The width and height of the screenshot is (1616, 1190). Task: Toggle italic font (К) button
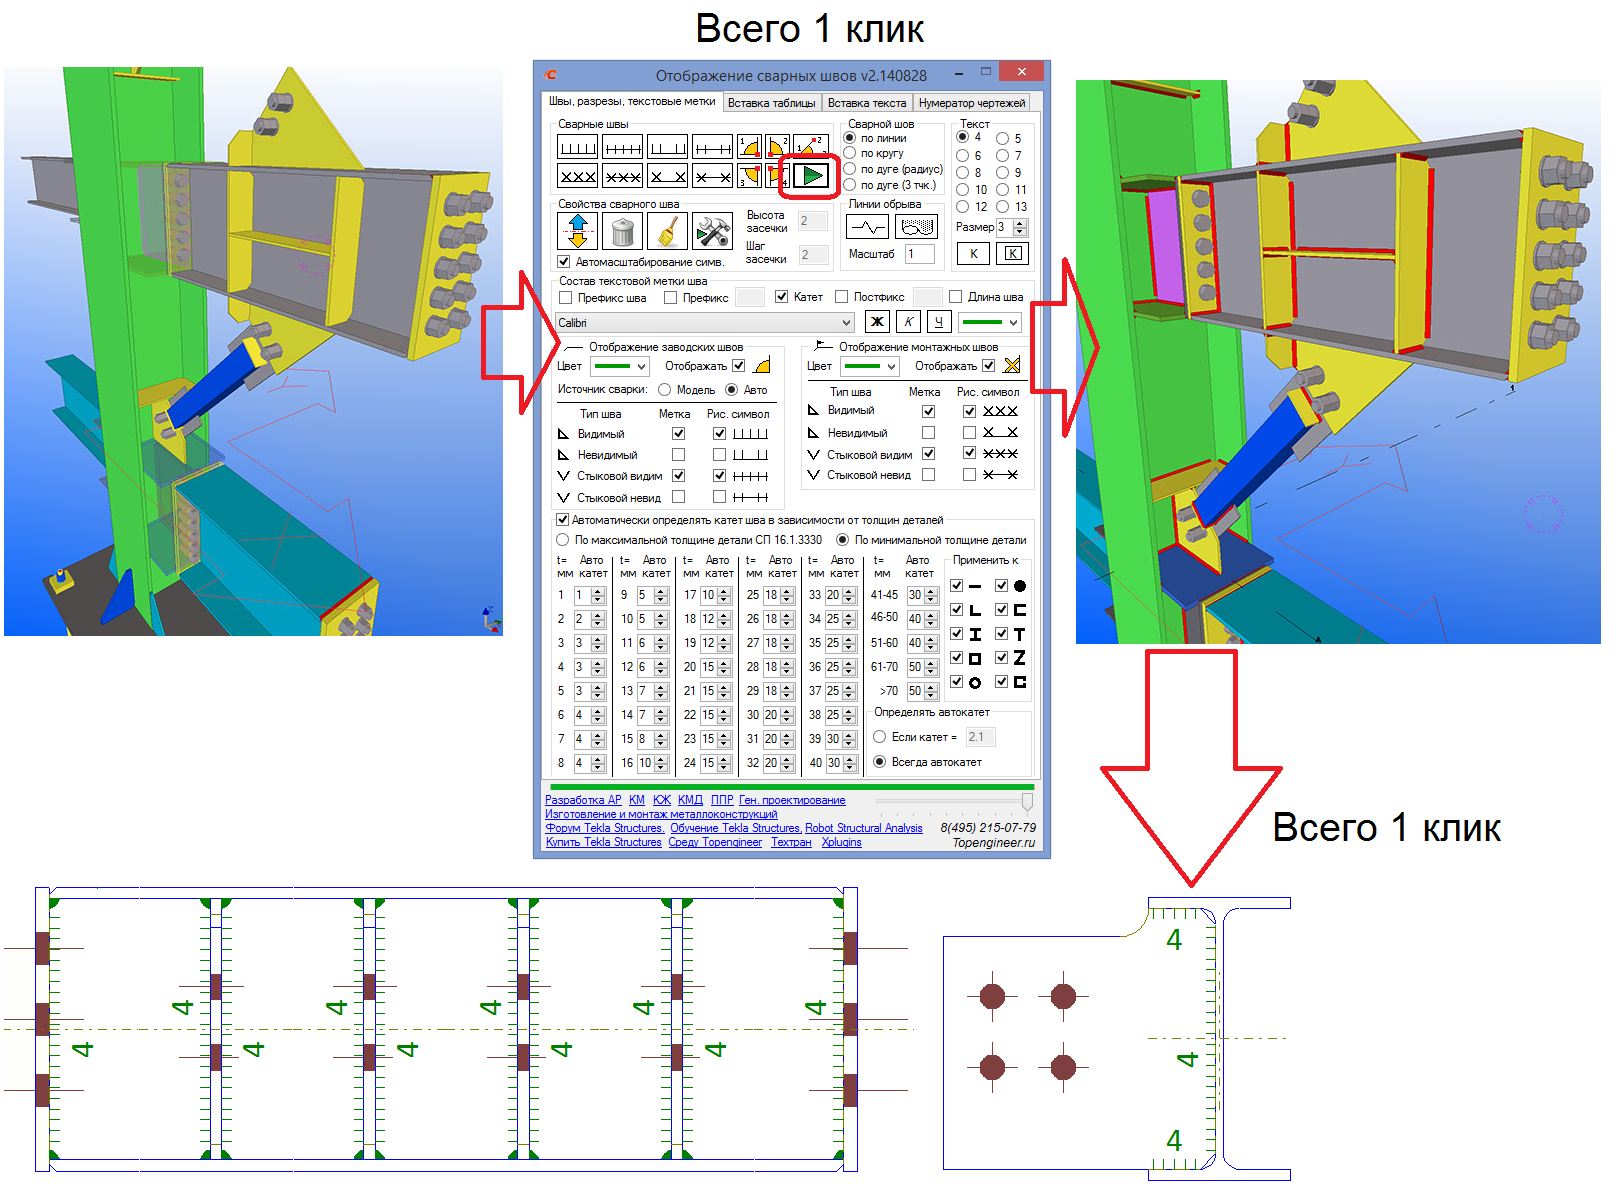tap(908, 321)
